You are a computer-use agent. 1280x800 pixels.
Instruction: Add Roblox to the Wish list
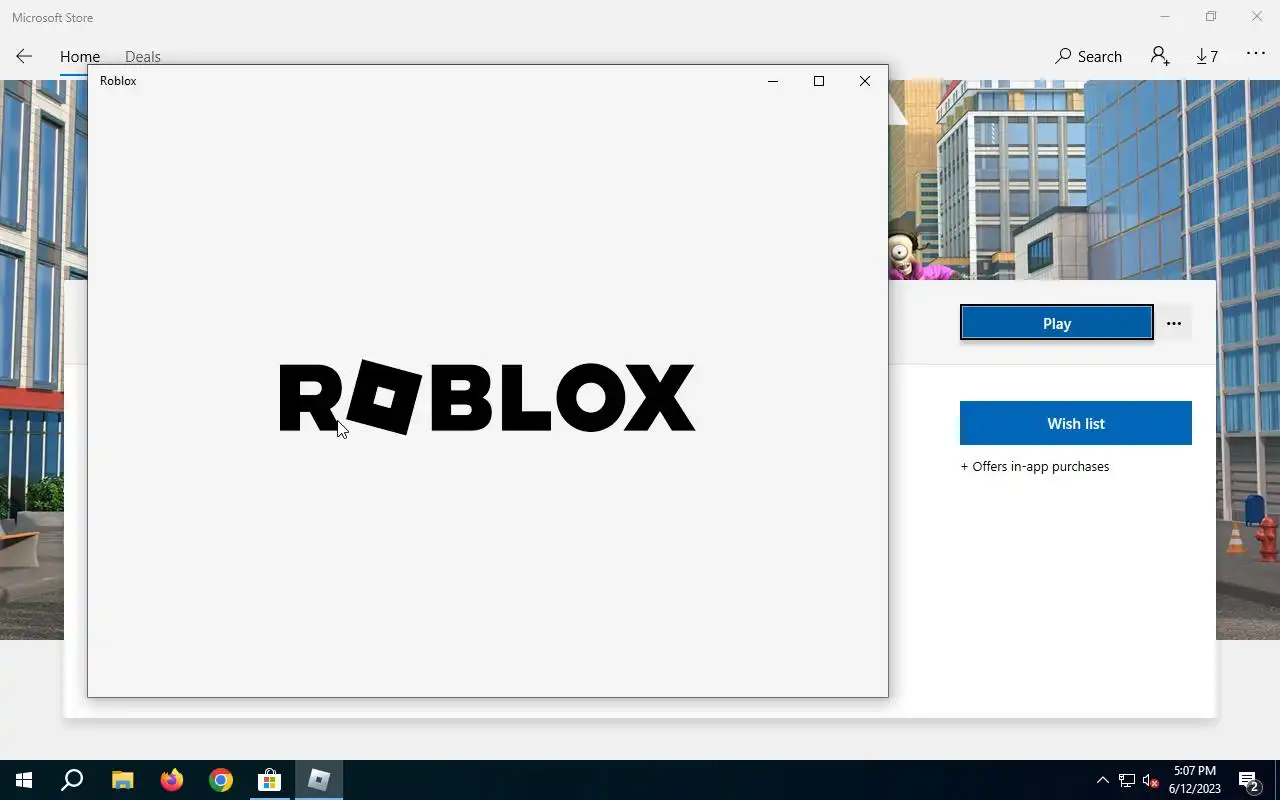1076,423
